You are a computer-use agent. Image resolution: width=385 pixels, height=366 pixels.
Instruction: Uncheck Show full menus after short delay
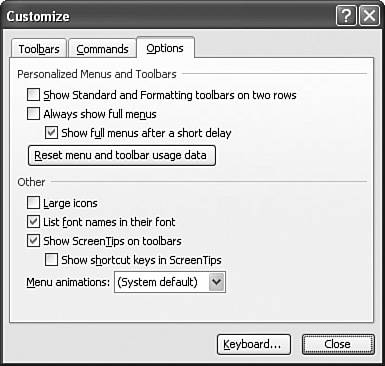[51, 133]
